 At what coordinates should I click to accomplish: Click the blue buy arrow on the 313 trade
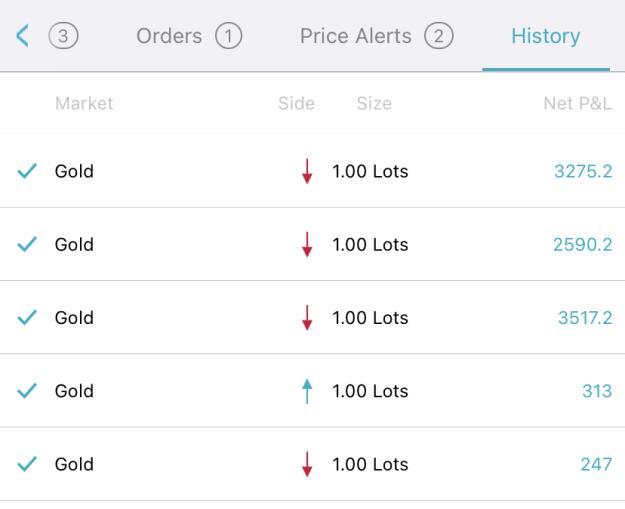point(307,391)
